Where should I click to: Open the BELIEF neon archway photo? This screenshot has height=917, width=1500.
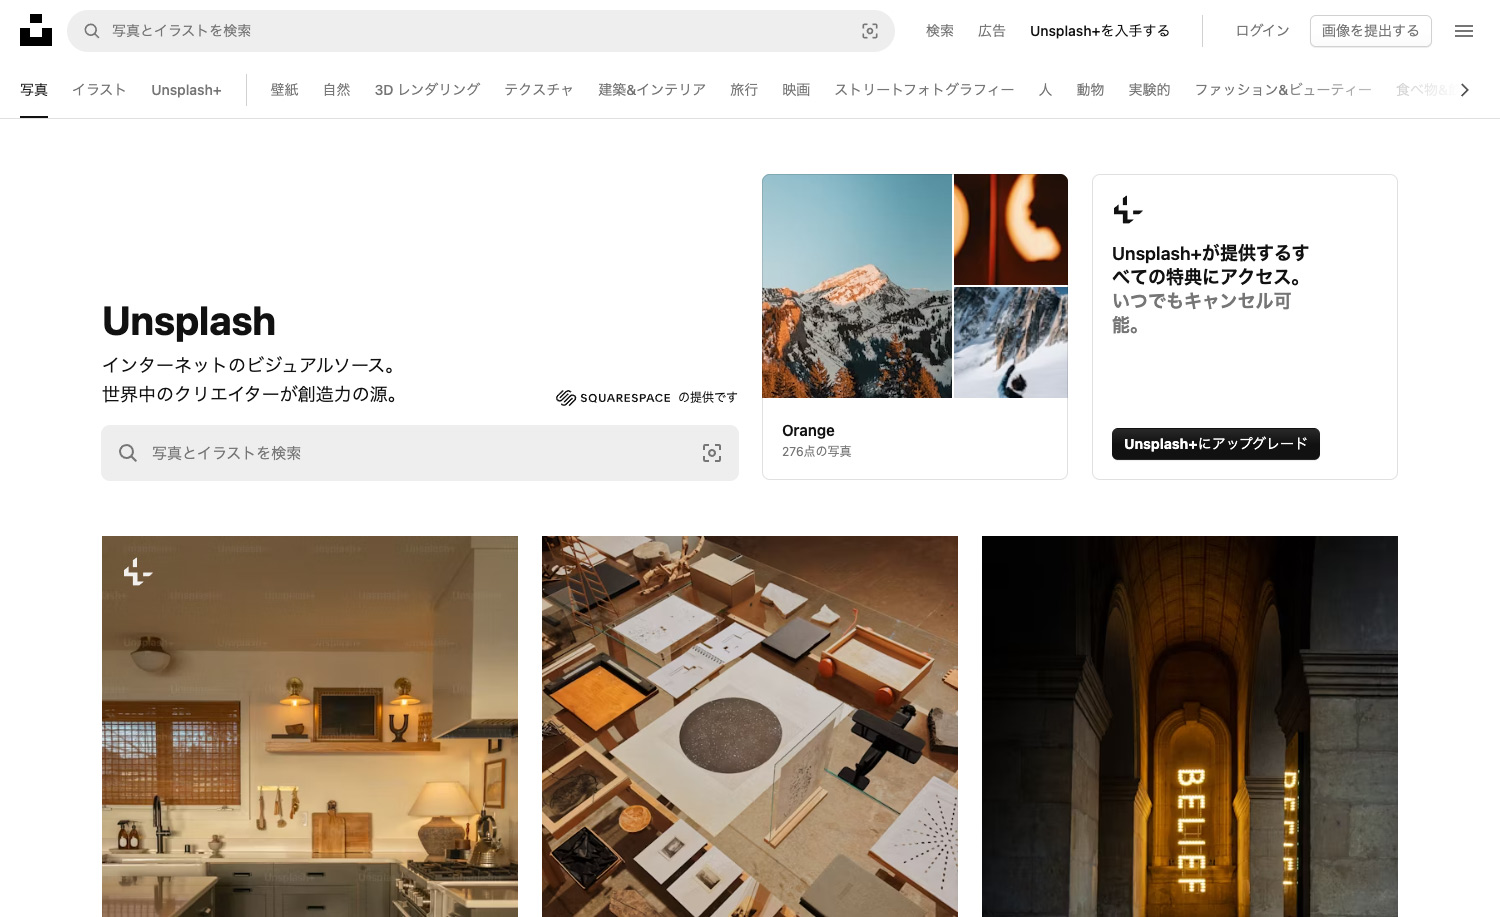point(1190,726)
